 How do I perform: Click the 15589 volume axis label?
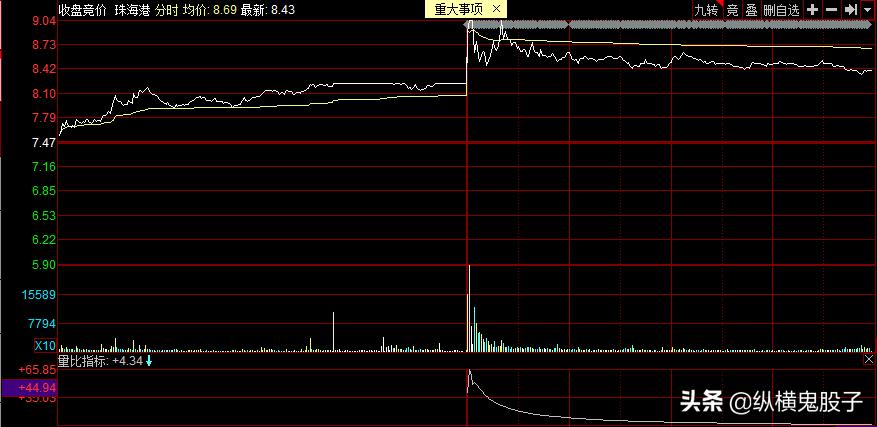point(40,294)
